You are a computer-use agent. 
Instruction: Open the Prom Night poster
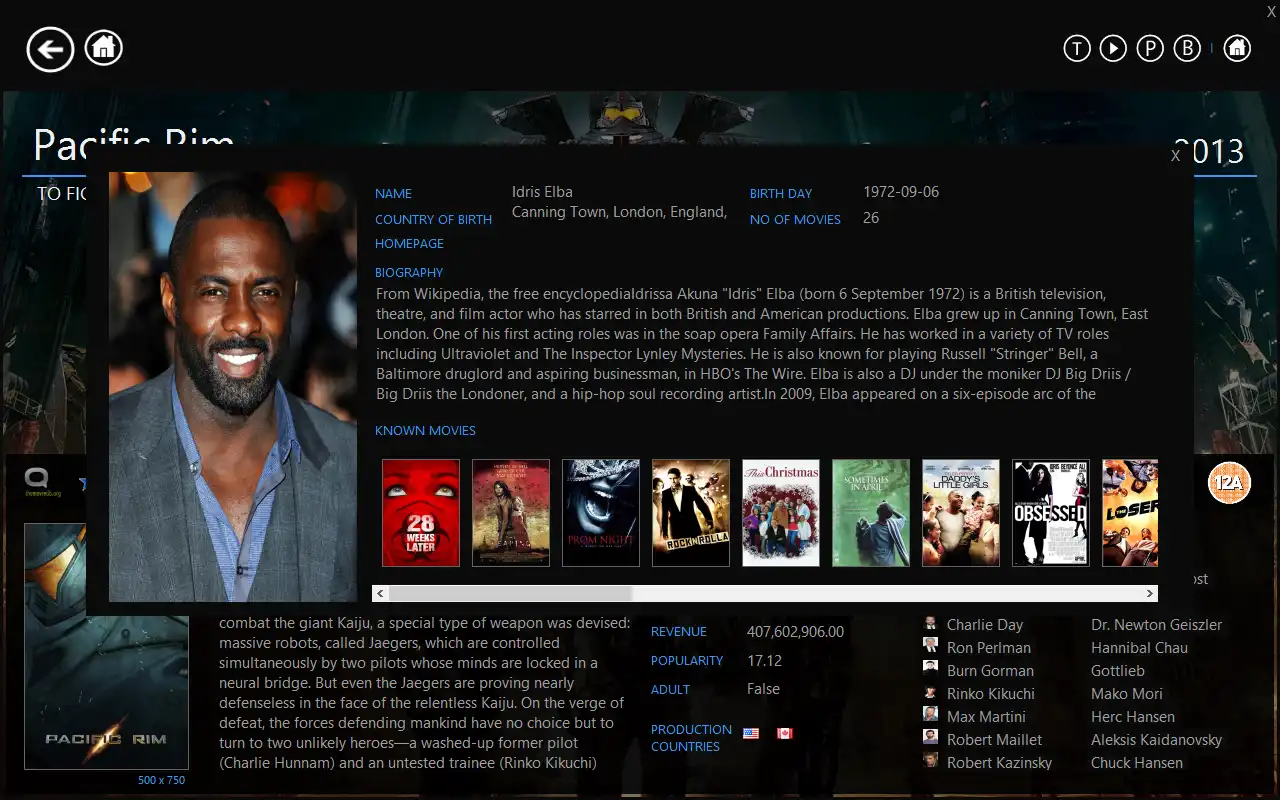pos(601,513)
